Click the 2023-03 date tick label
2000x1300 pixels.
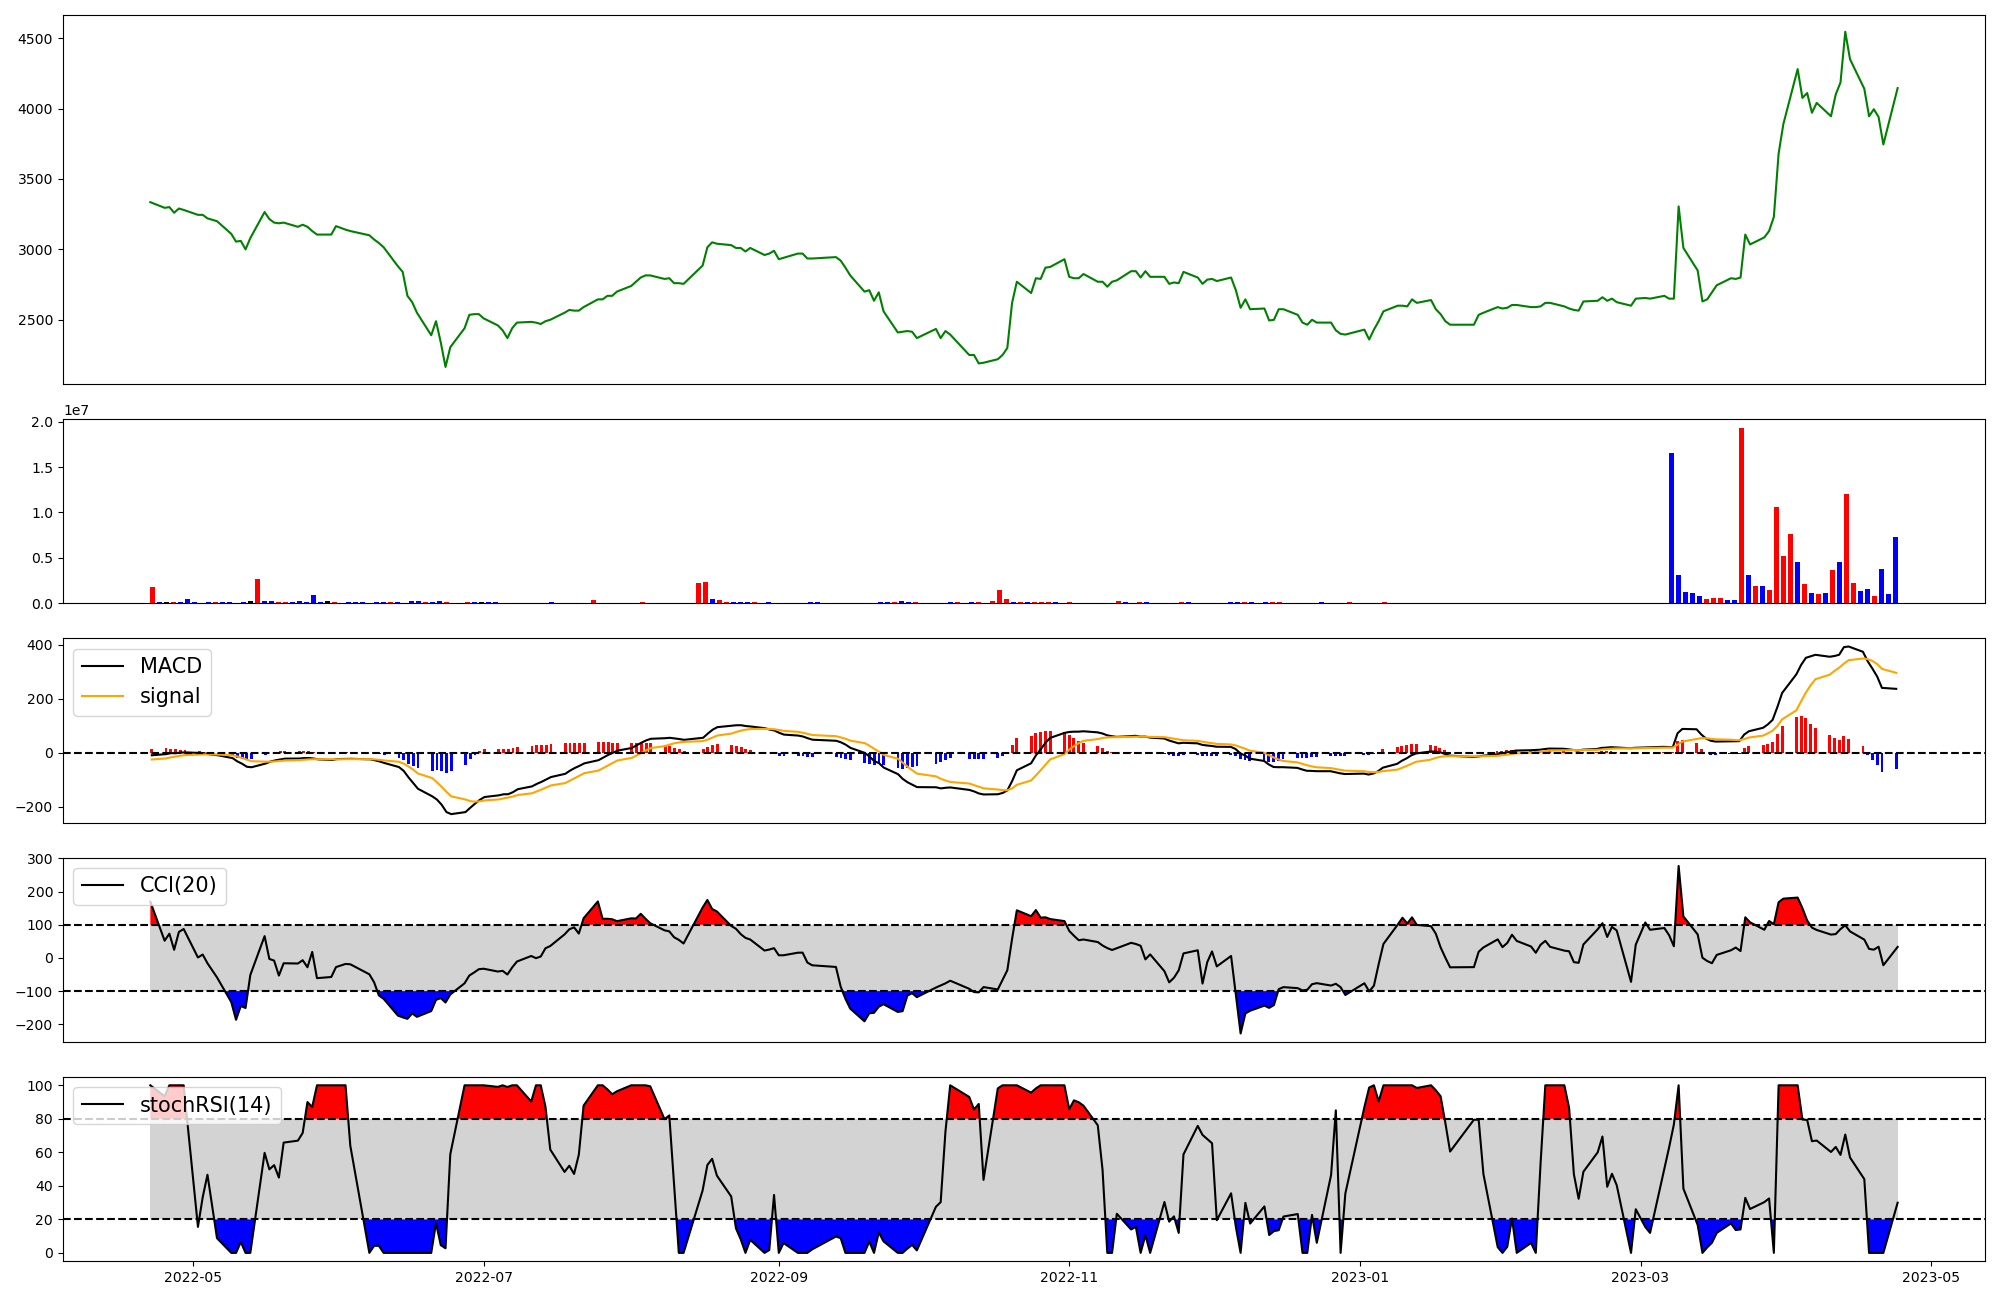click(x=1641, y=1277)
